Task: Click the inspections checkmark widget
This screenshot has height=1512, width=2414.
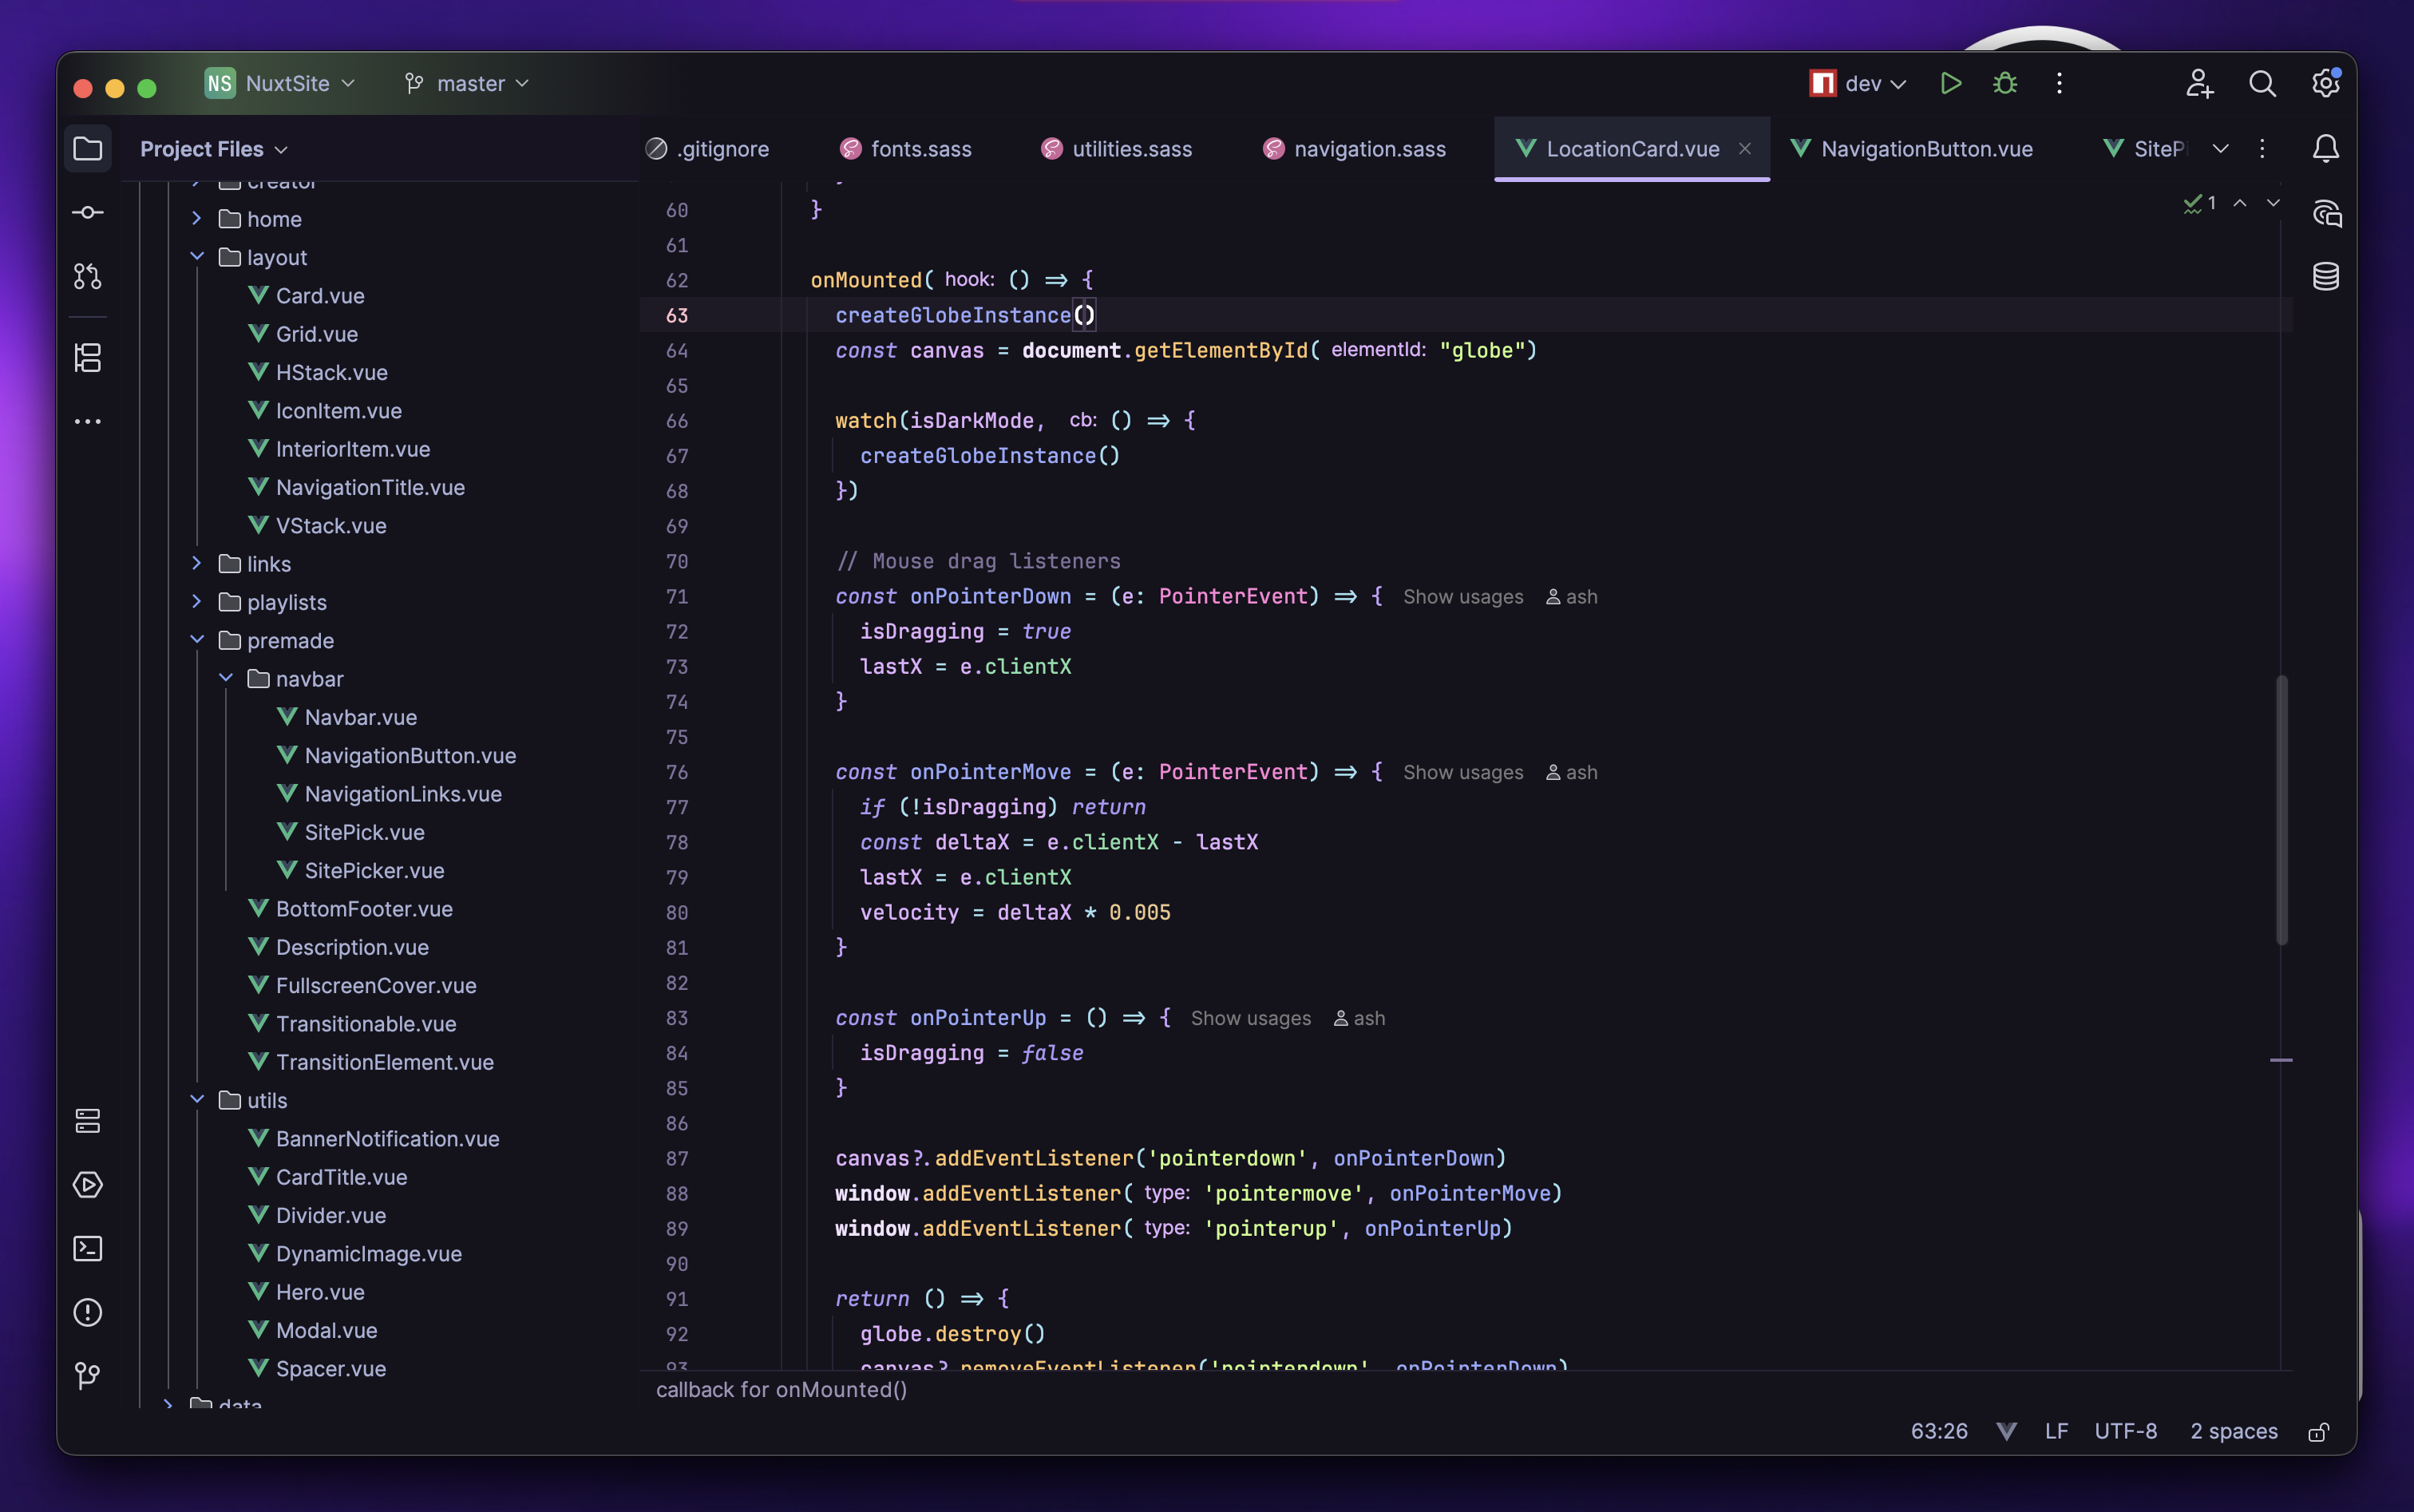Action: [2199, 203]
